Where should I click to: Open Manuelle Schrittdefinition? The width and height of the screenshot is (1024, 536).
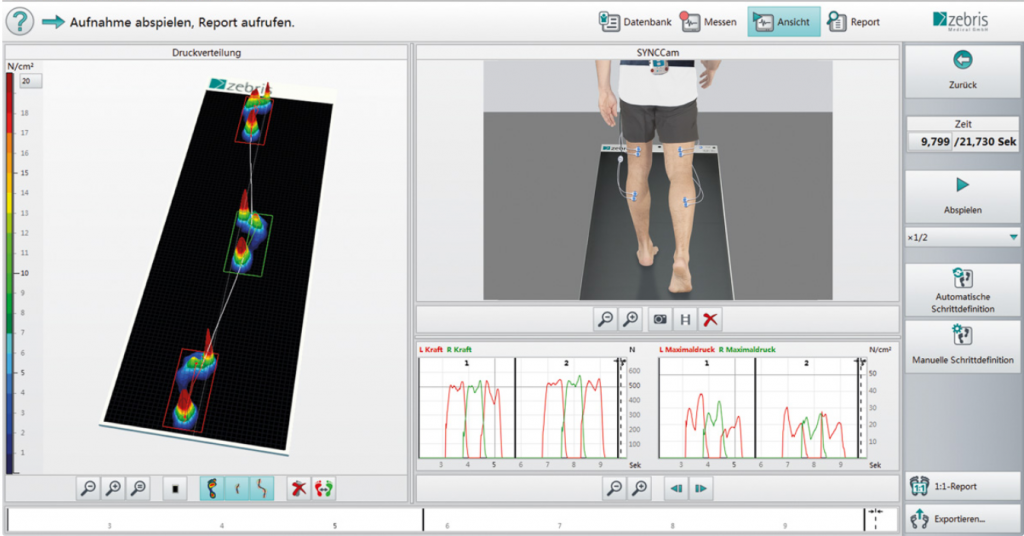pos(963,346)
